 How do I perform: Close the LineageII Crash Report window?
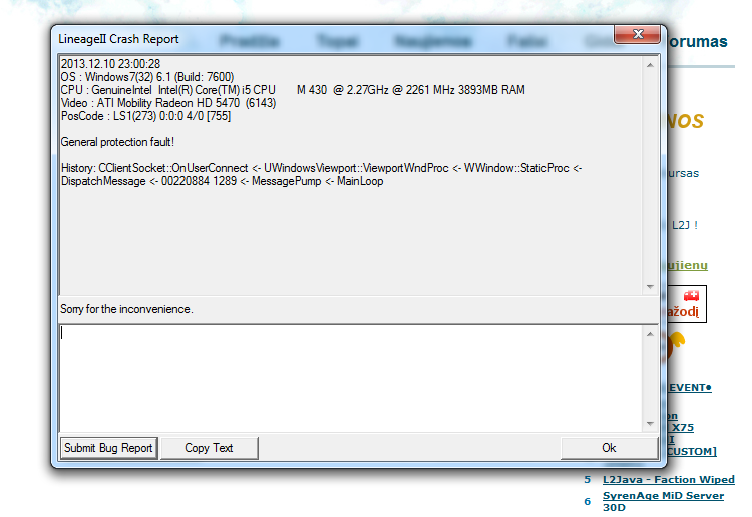637,34
